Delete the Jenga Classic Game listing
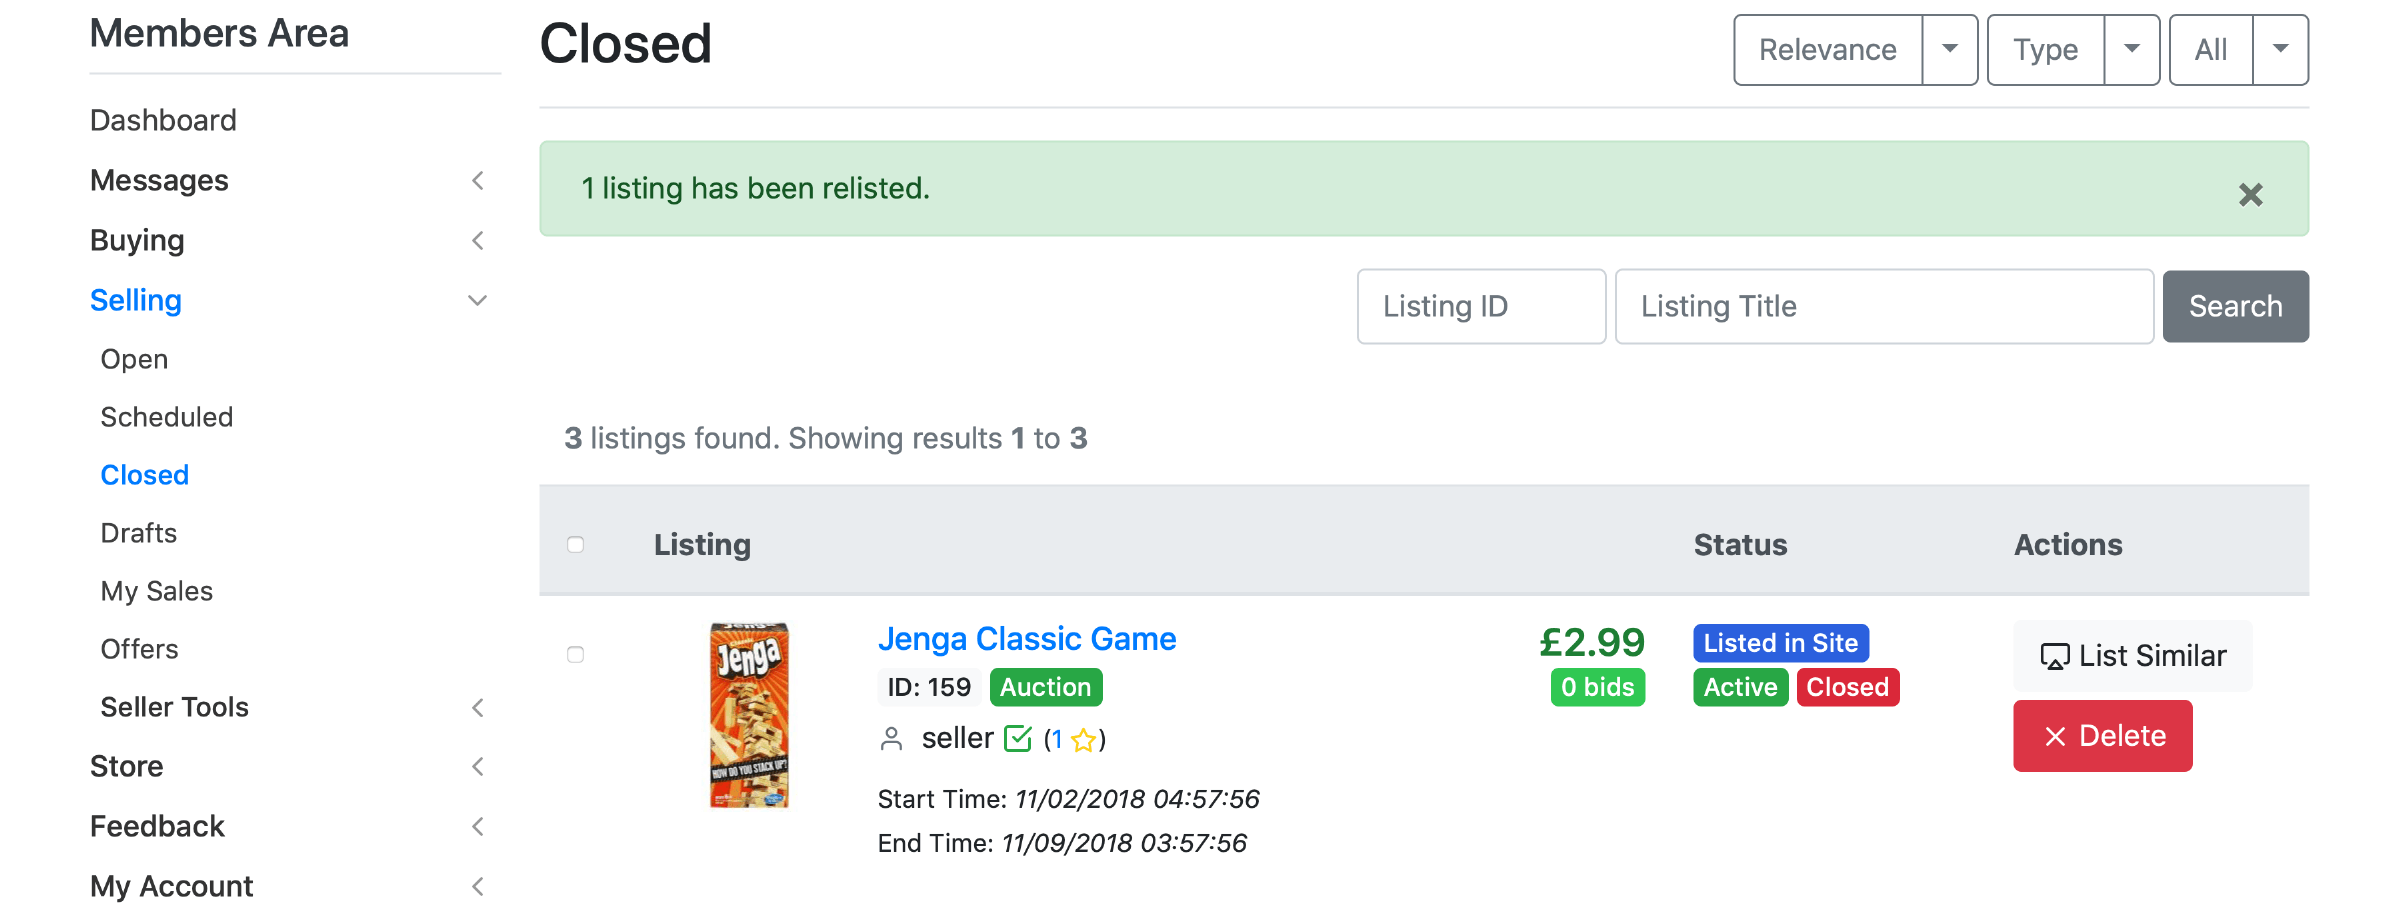2400x915 pixels. 2102,736
